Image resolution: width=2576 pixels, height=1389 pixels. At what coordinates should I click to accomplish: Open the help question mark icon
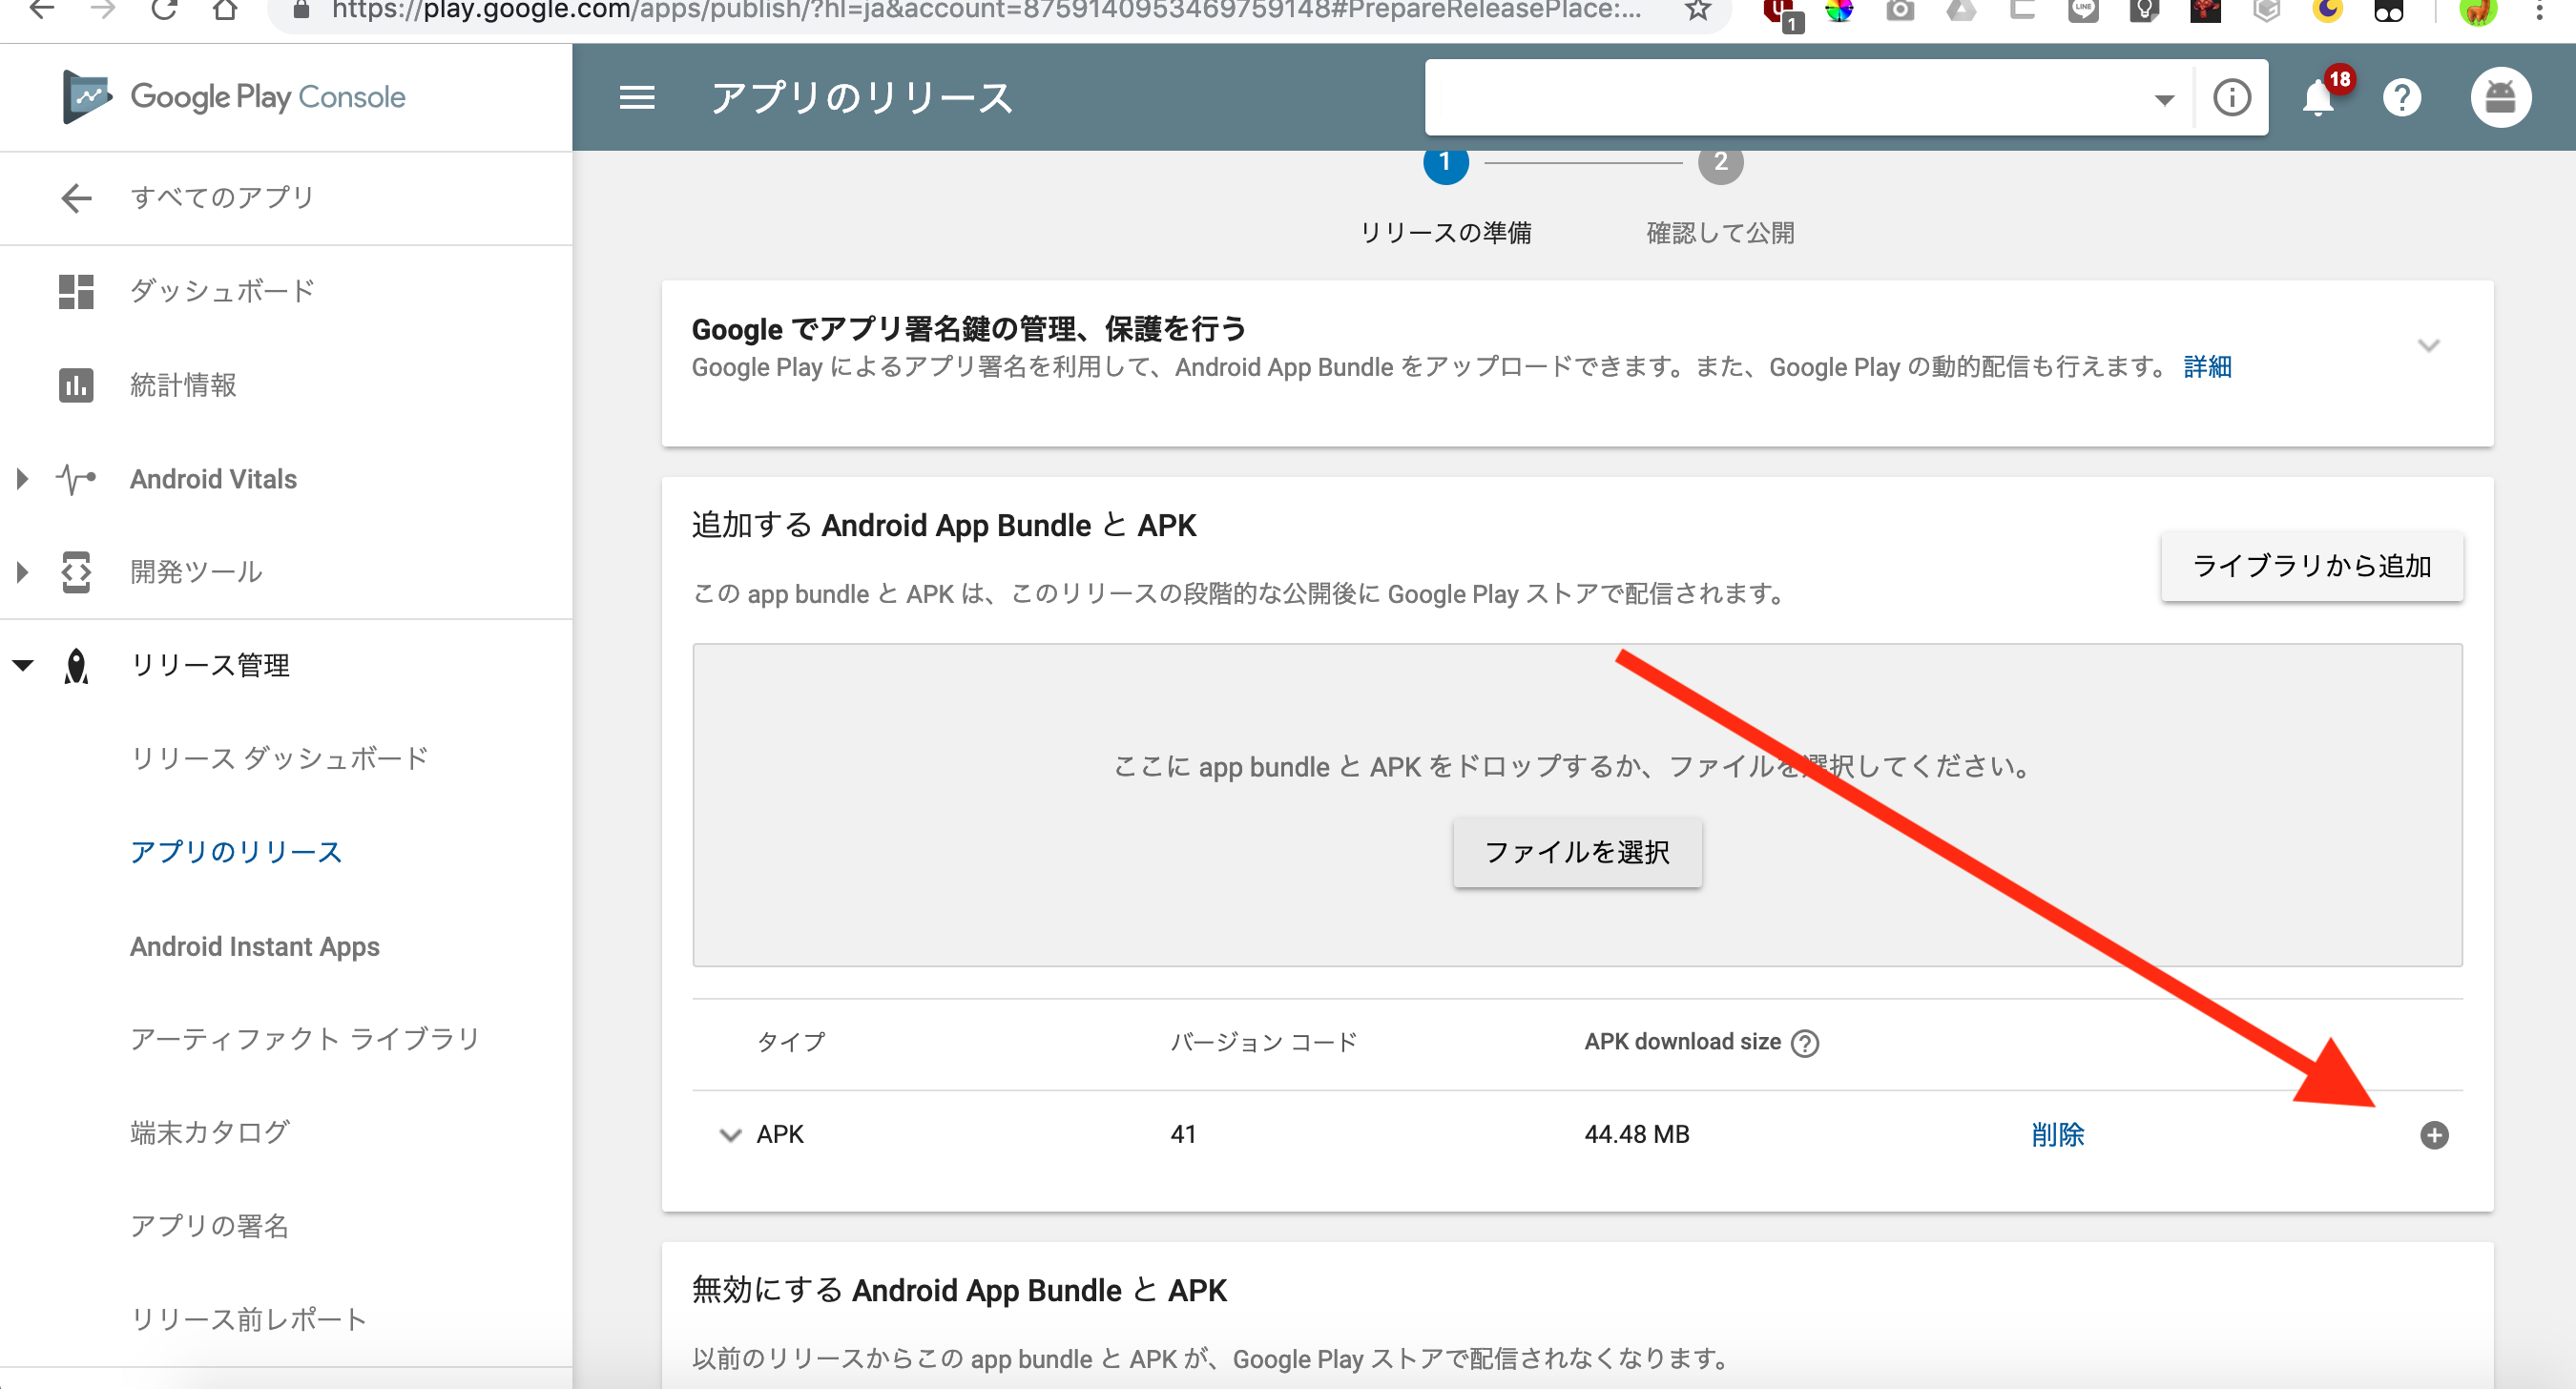point(2402,97)
